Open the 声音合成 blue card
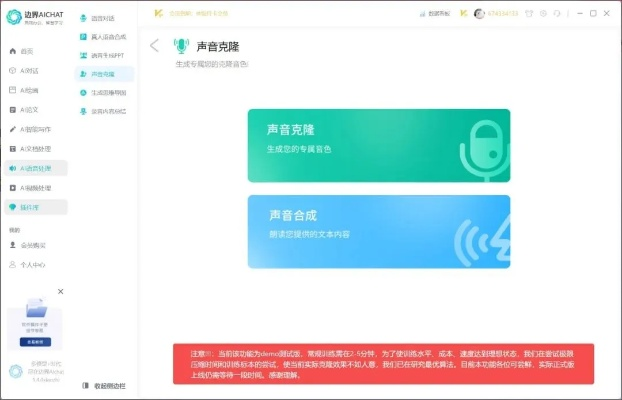The height and width of the screenshot is (400, 622). 379,231
